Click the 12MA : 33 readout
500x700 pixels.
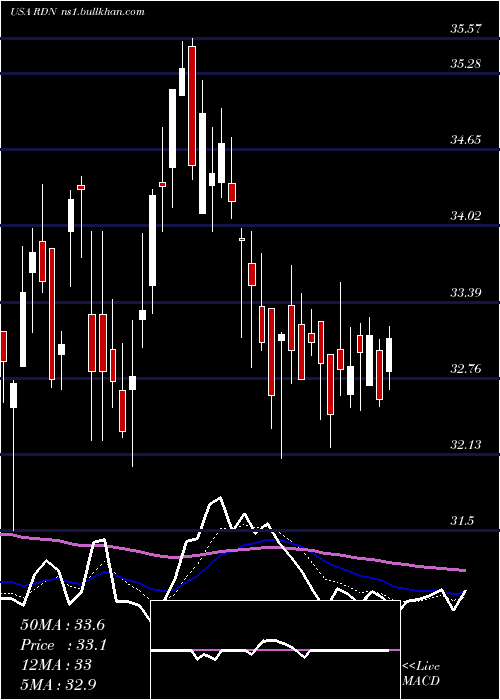tap(56, 665)
